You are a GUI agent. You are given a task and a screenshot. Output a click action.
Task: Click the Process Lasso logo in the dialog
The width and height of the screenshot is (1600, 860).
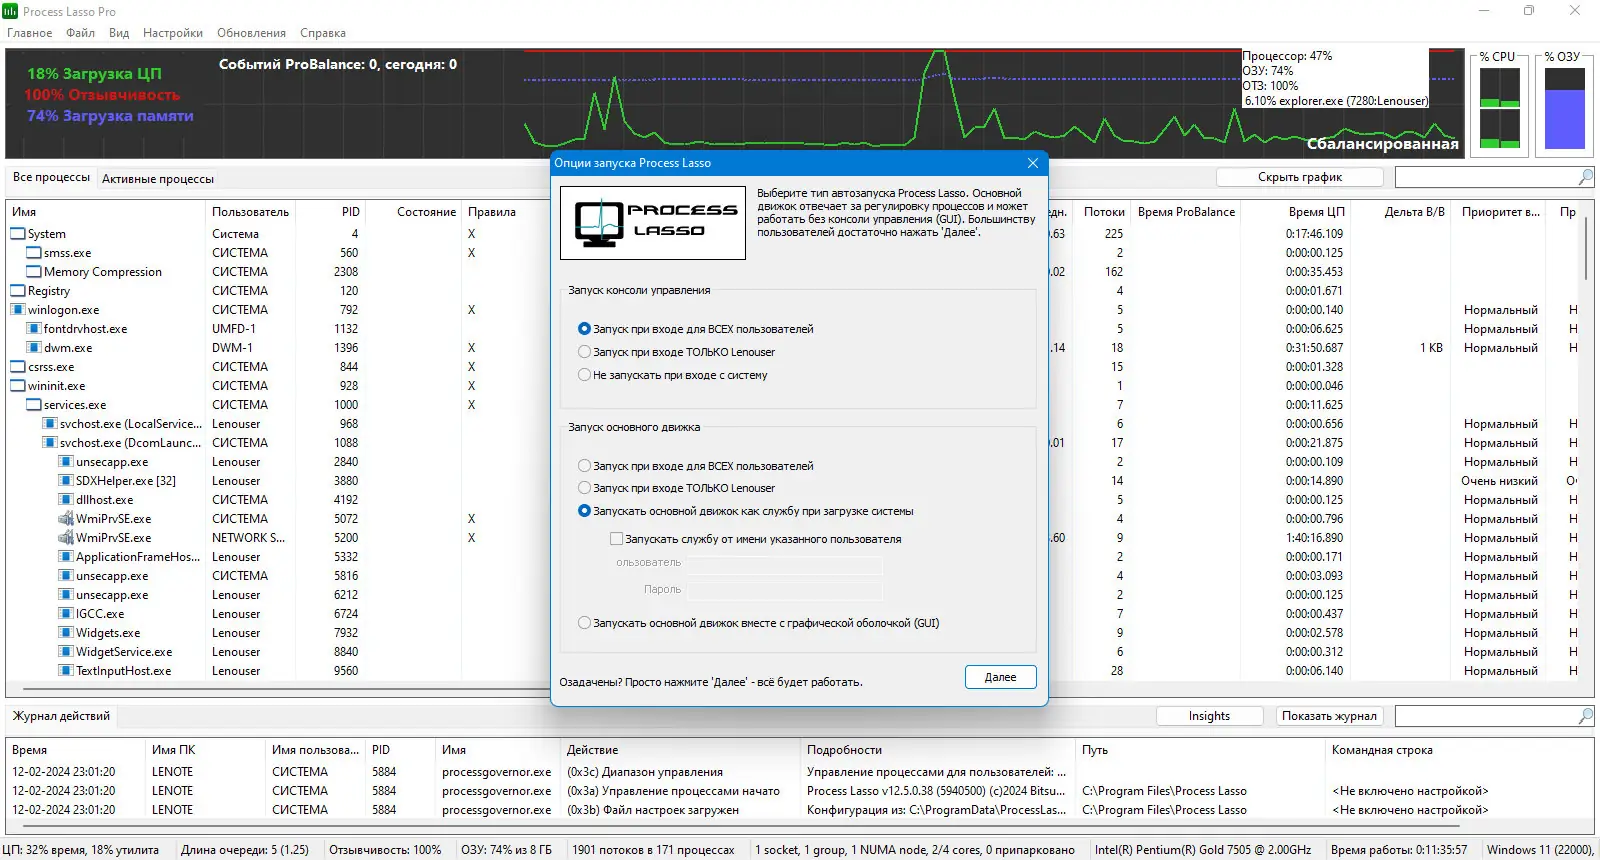653,223
